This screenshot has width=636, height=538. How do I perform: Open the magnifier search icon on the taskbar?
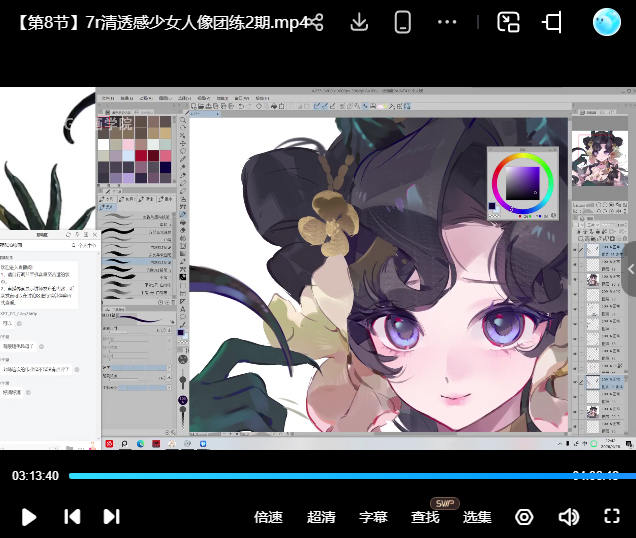(x=125, y=444)
